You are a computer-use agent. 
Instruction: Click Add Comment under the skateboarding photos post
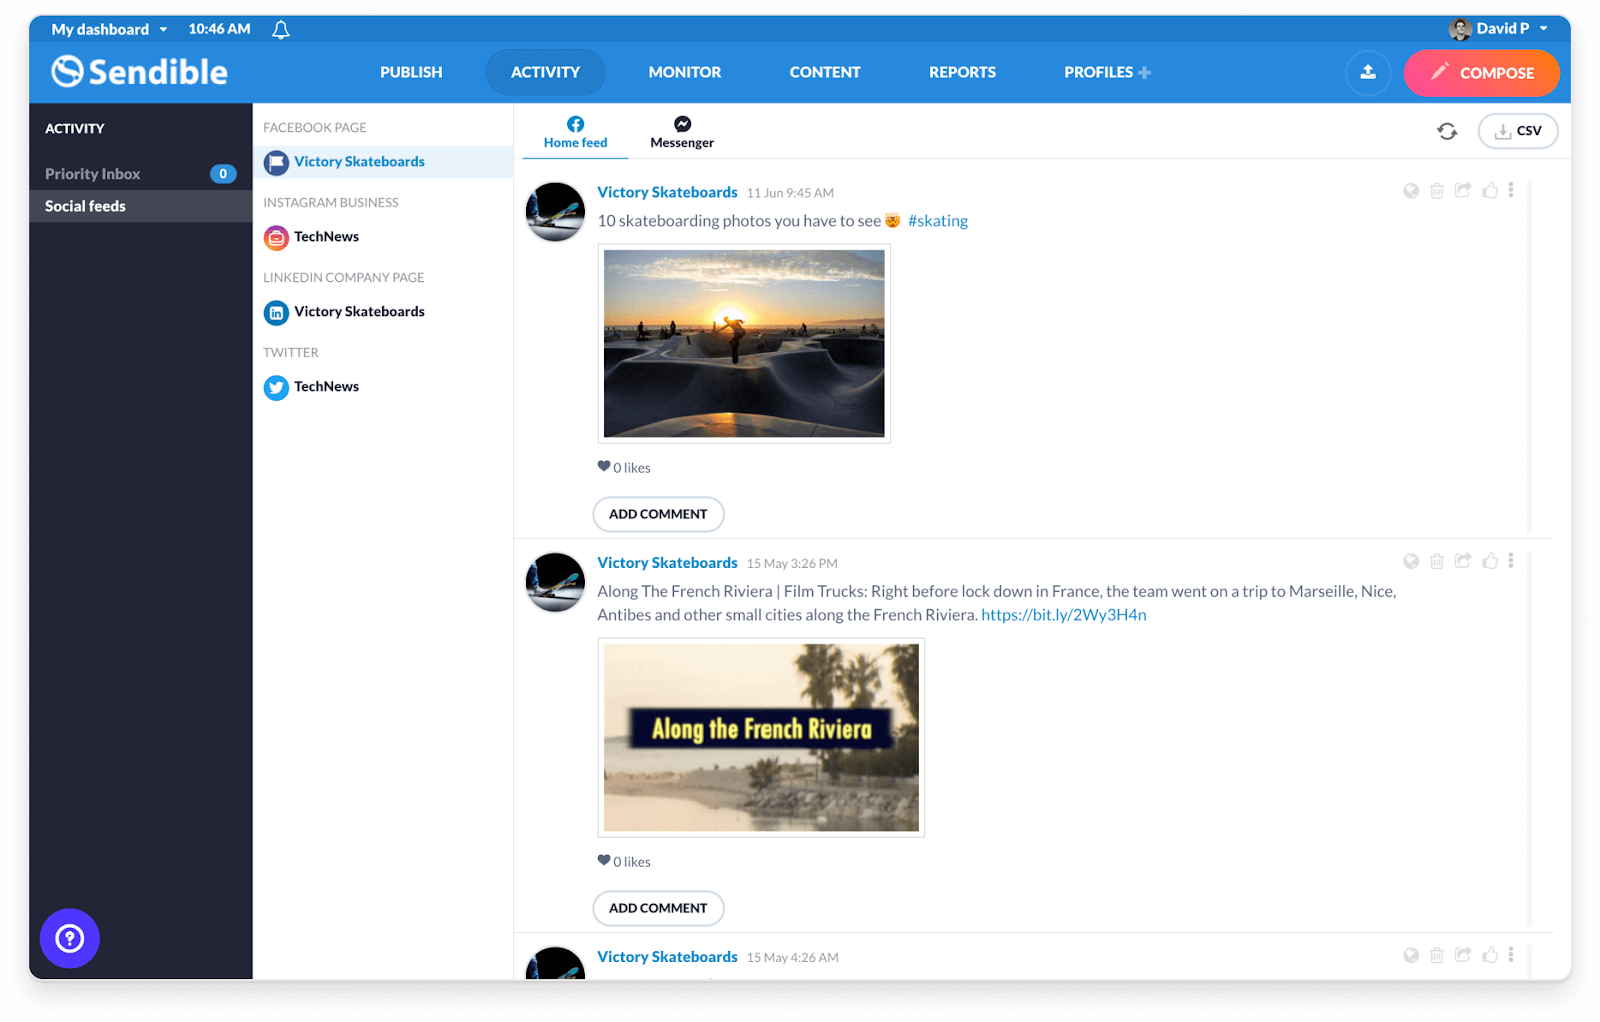[x=658, y=513]
